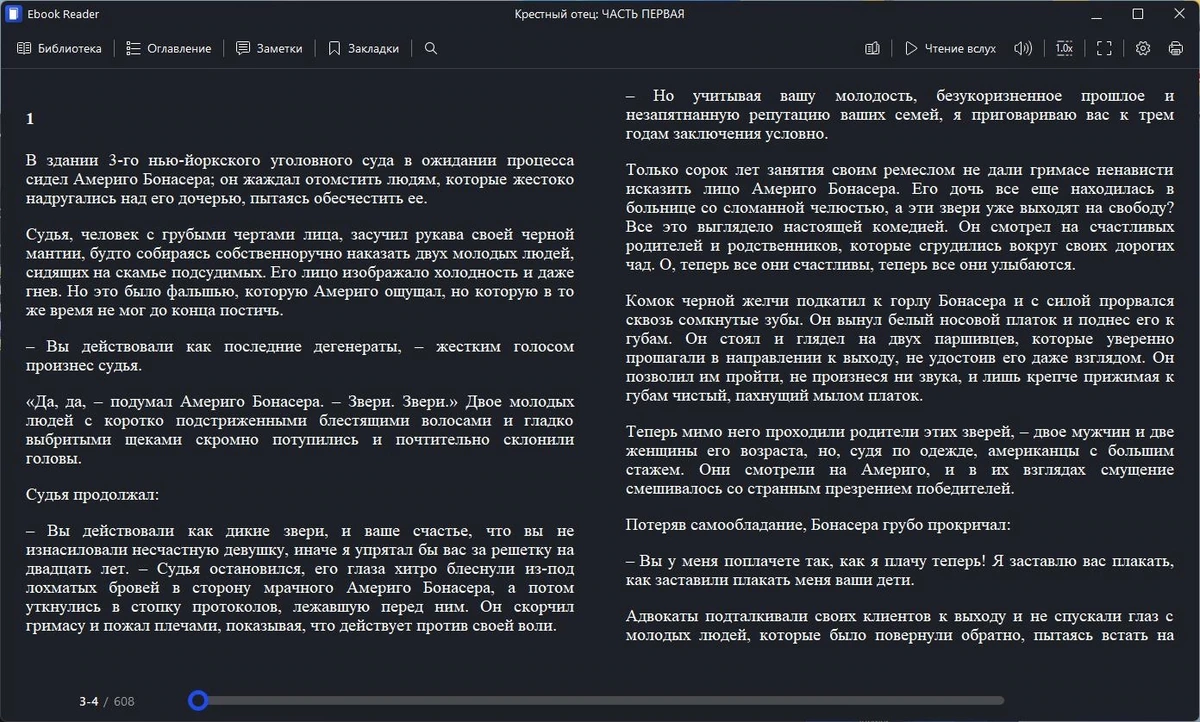The width and height of the screenshot is (1200, 722).
Task: Change the 1.0x reading speed
Action: (x=1064, y=48)
